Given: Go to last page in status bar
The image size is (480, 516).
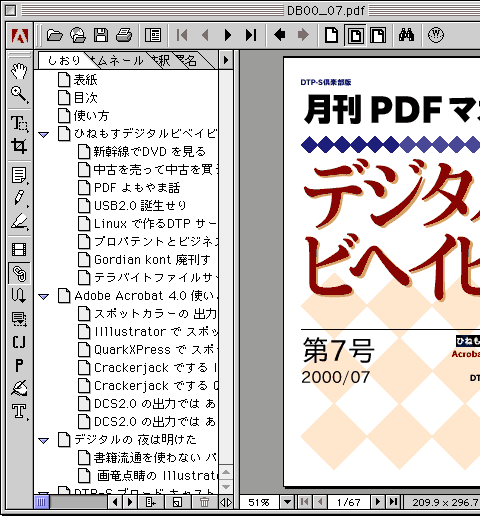Looking at the screenshot, I should (393, 502).
